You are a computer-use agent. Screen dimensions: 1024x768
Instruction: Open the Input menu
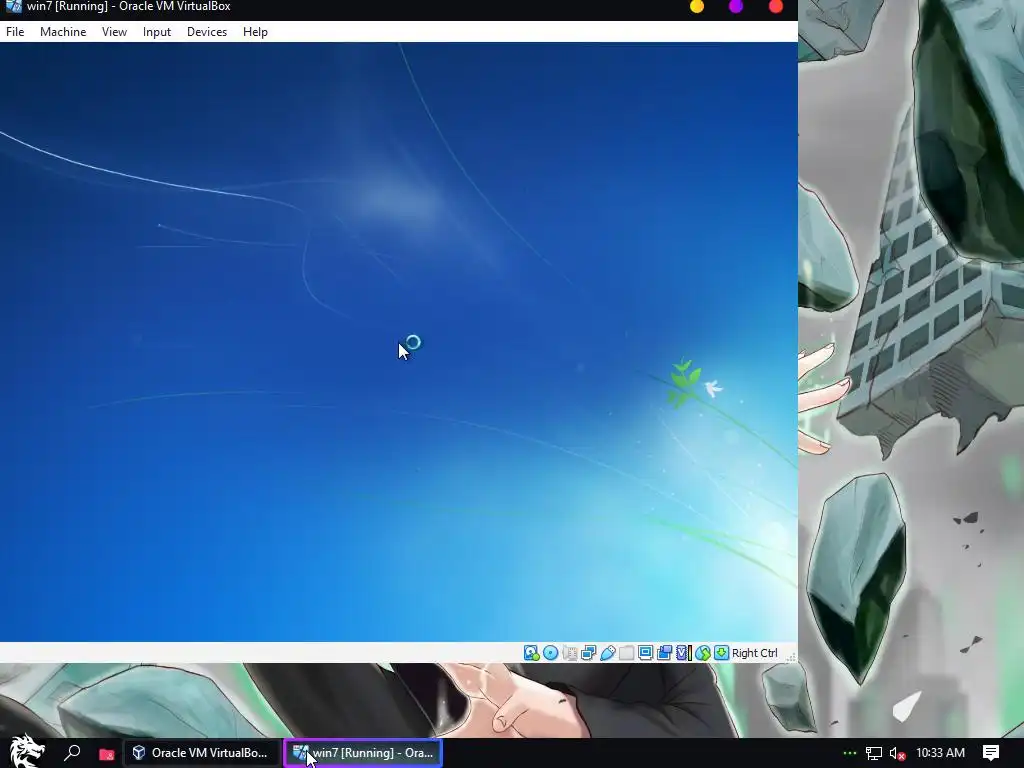(157, 32)
